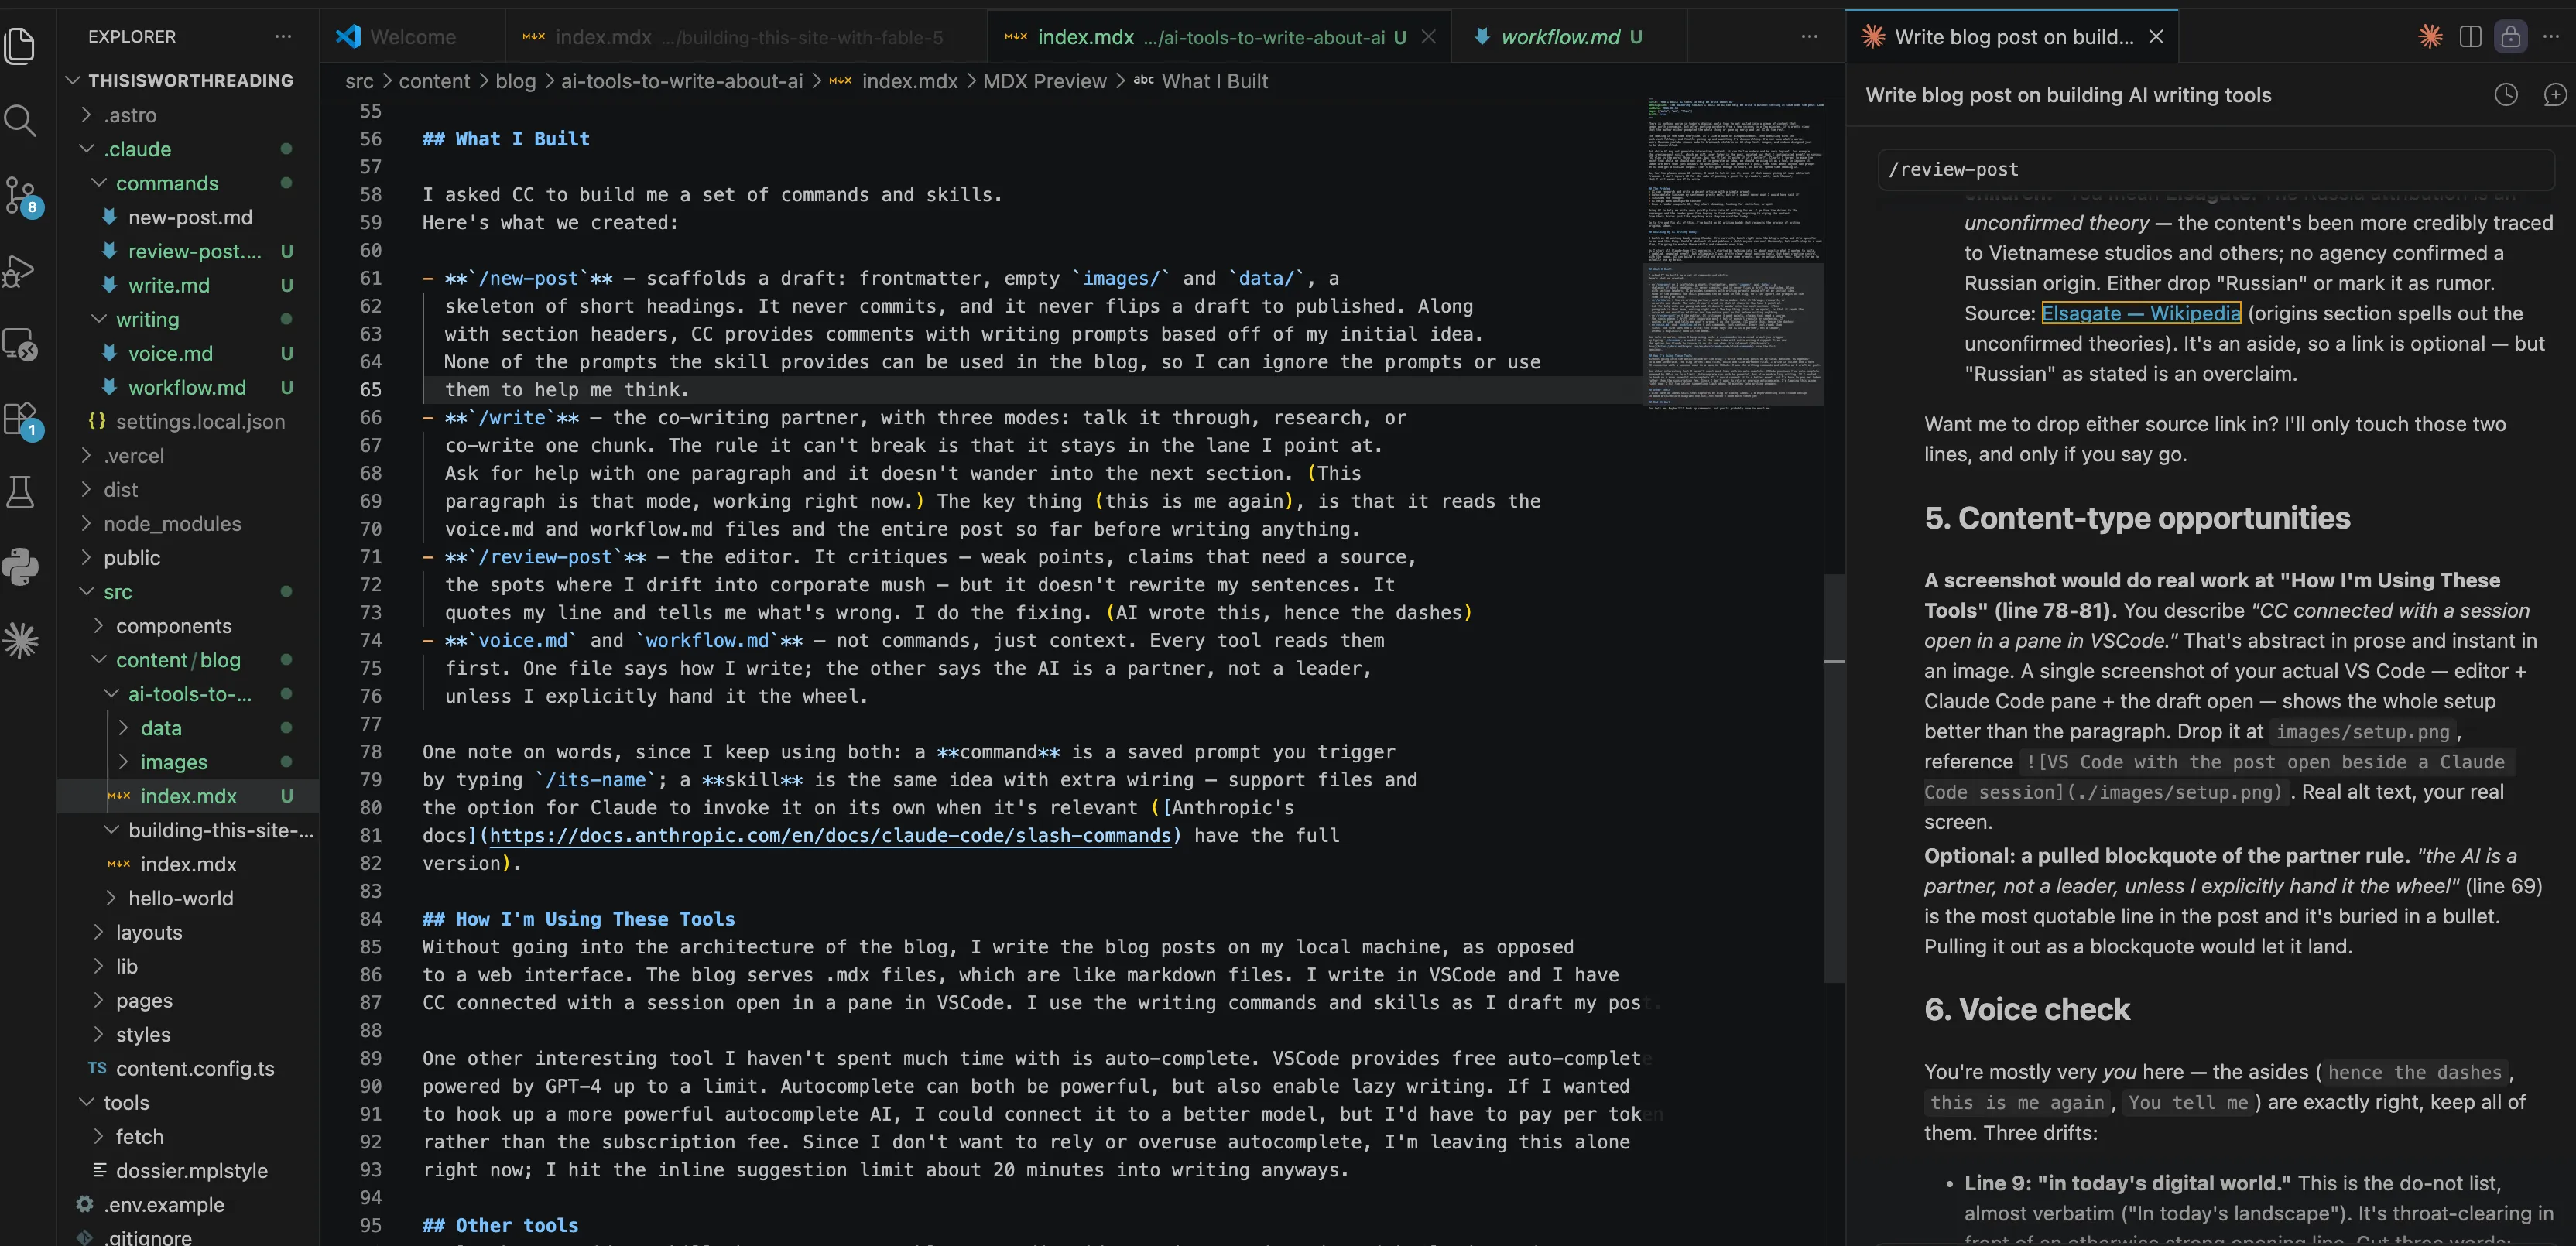2576x1246 pixels.
Task: Open review-post file in the explorer
Action: [188, 251]
